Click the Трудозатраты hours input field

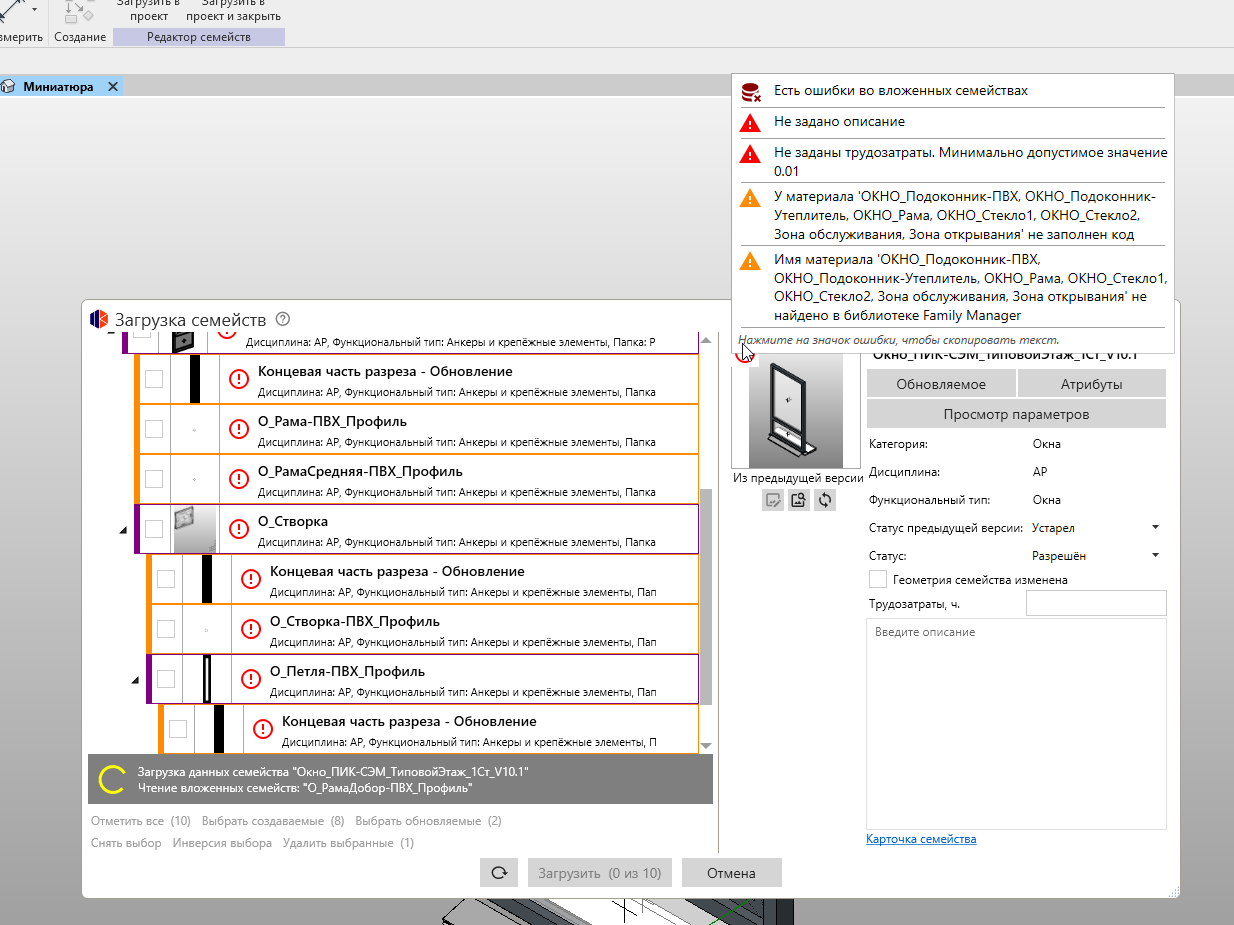pyautogui.click(x=1096, y=603)
